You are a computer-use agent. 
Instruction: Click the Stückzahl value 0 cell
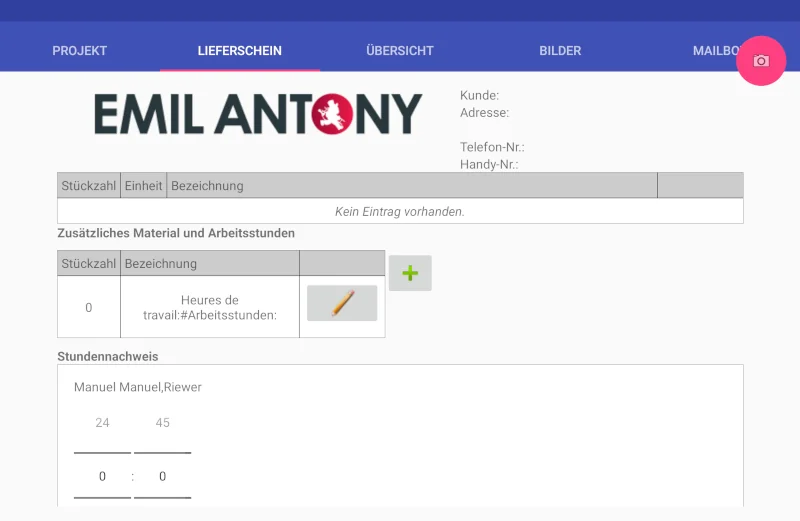click(x=89, y=307)
